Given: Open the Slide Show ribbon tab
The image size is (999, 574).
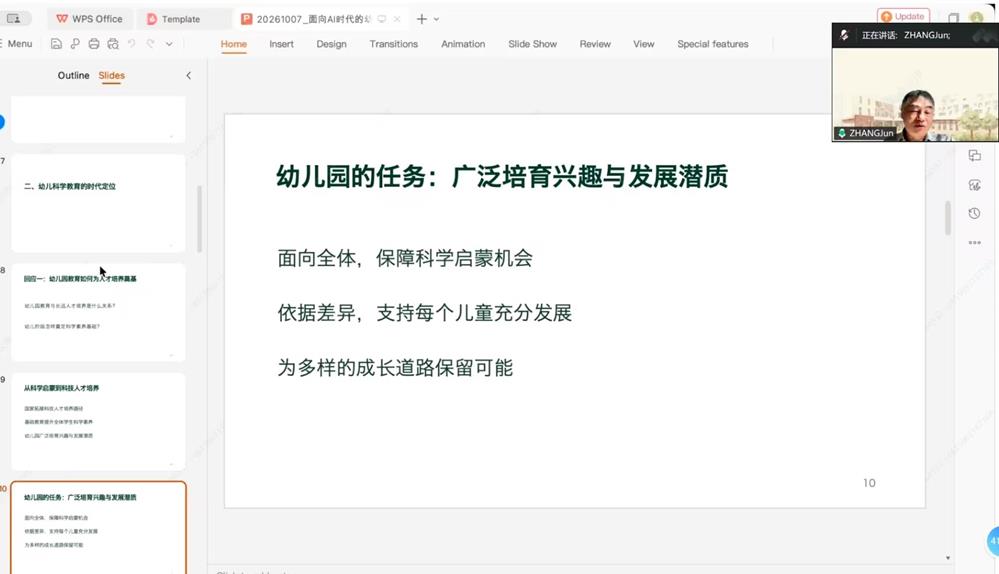Looking at the screenshot, I should coord(533,44).
